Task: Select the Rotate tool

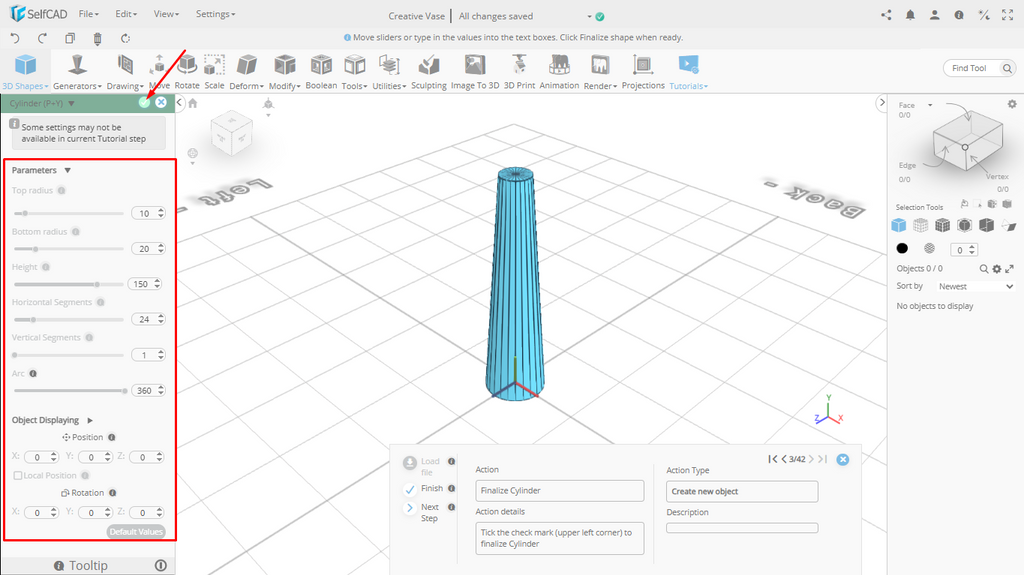Action: pos(187,72)
